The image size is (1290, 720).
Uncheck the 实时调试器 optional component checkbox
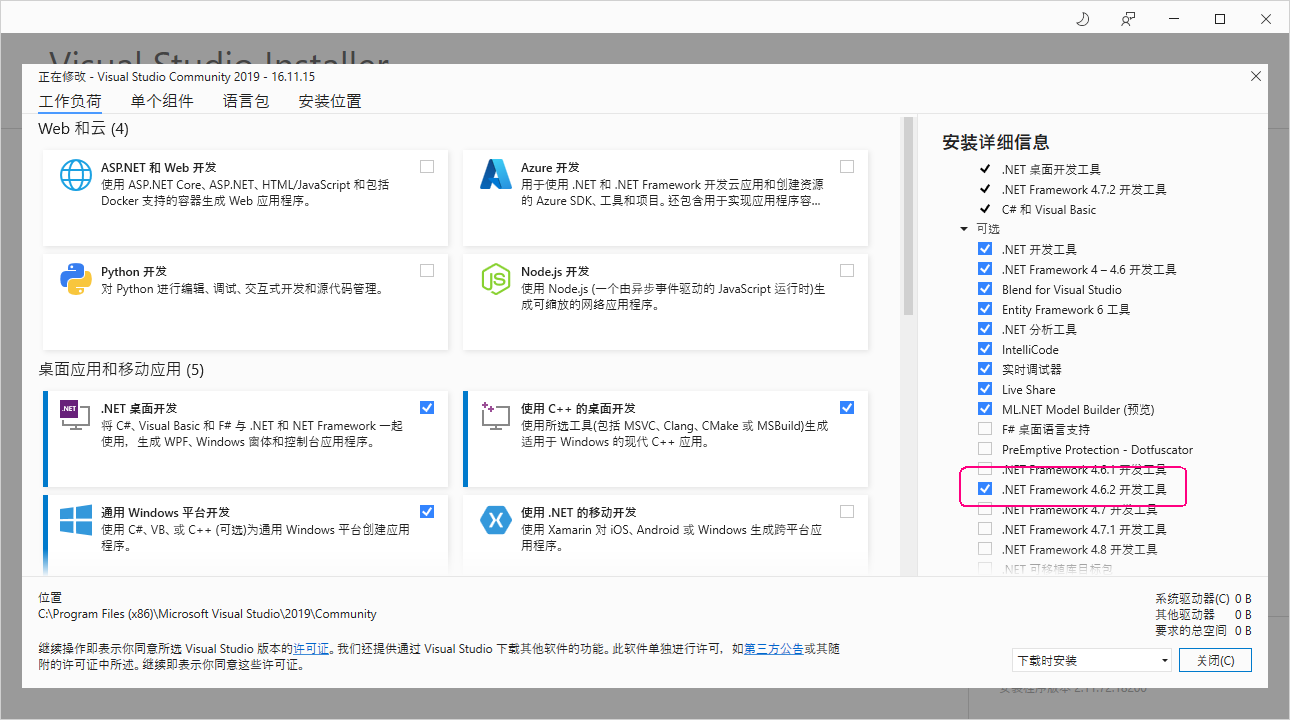point(985,369)
